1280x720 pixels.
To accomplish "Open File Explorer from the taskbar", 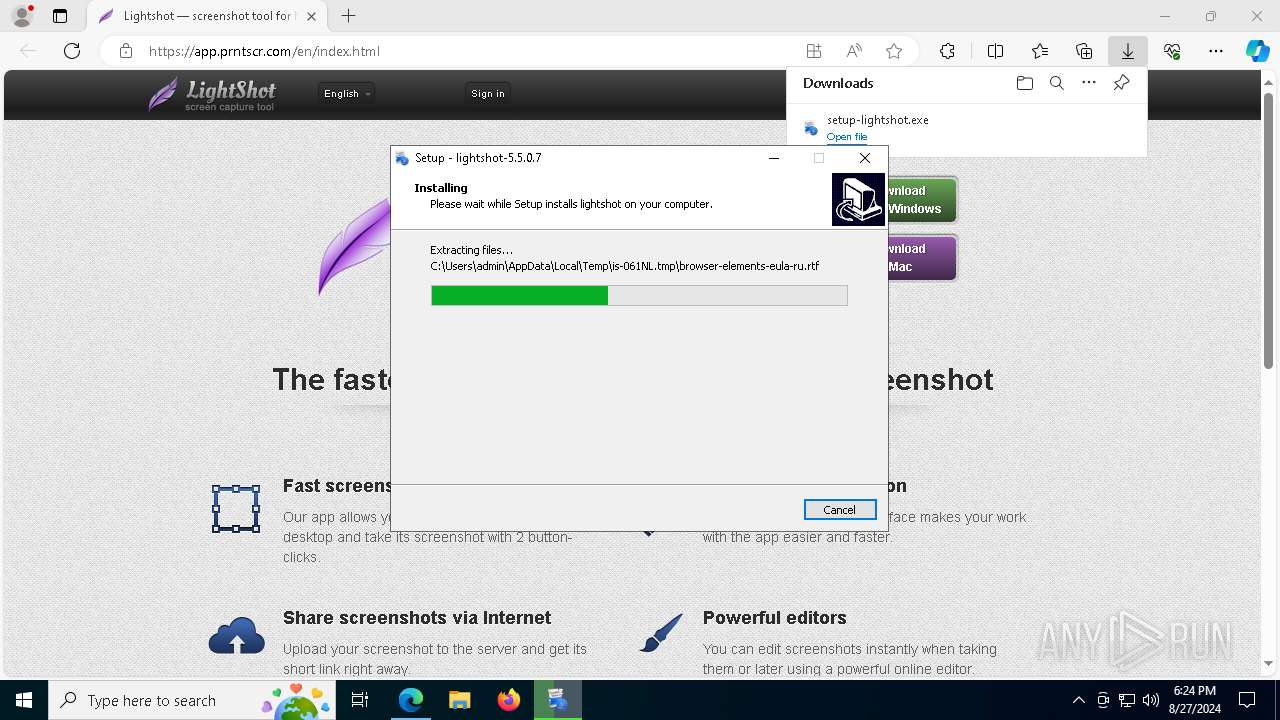I will coord(459,700).
